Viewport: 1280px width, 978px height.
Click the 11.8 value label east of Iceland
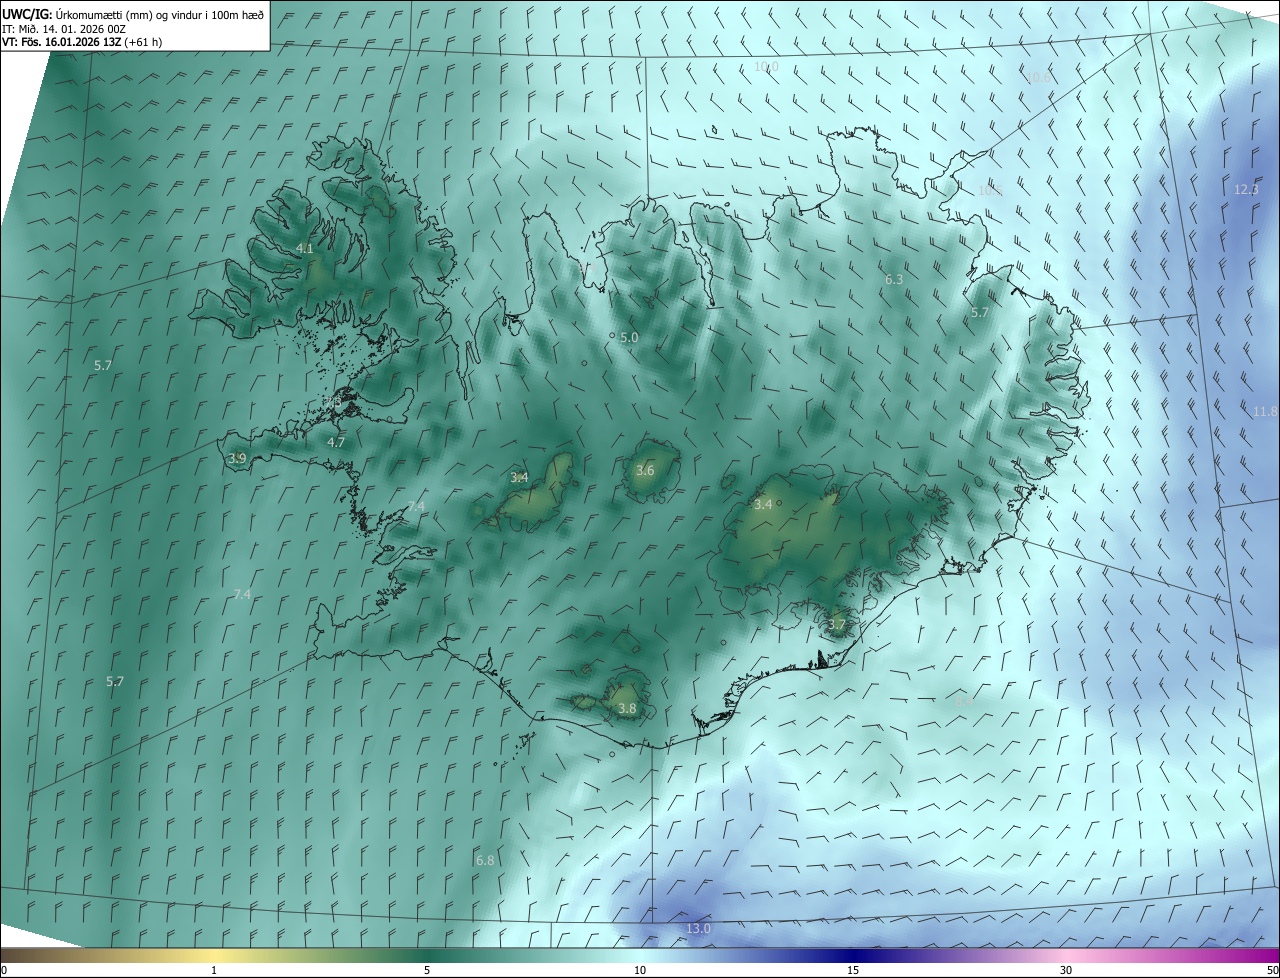coord(1265,412)
